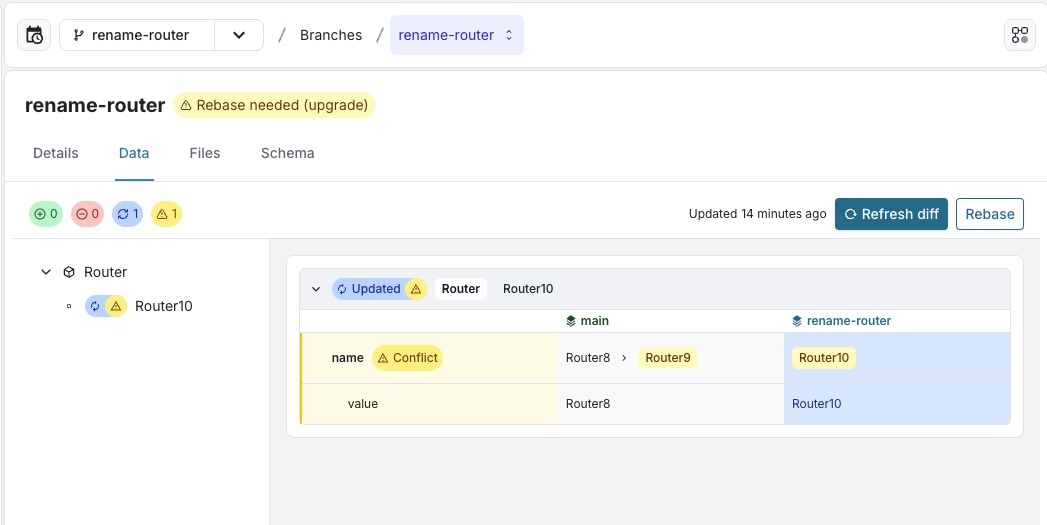This screenshot has height=525, width=1047.
Task: Click the red removed count badge
Action: (87, 214)
